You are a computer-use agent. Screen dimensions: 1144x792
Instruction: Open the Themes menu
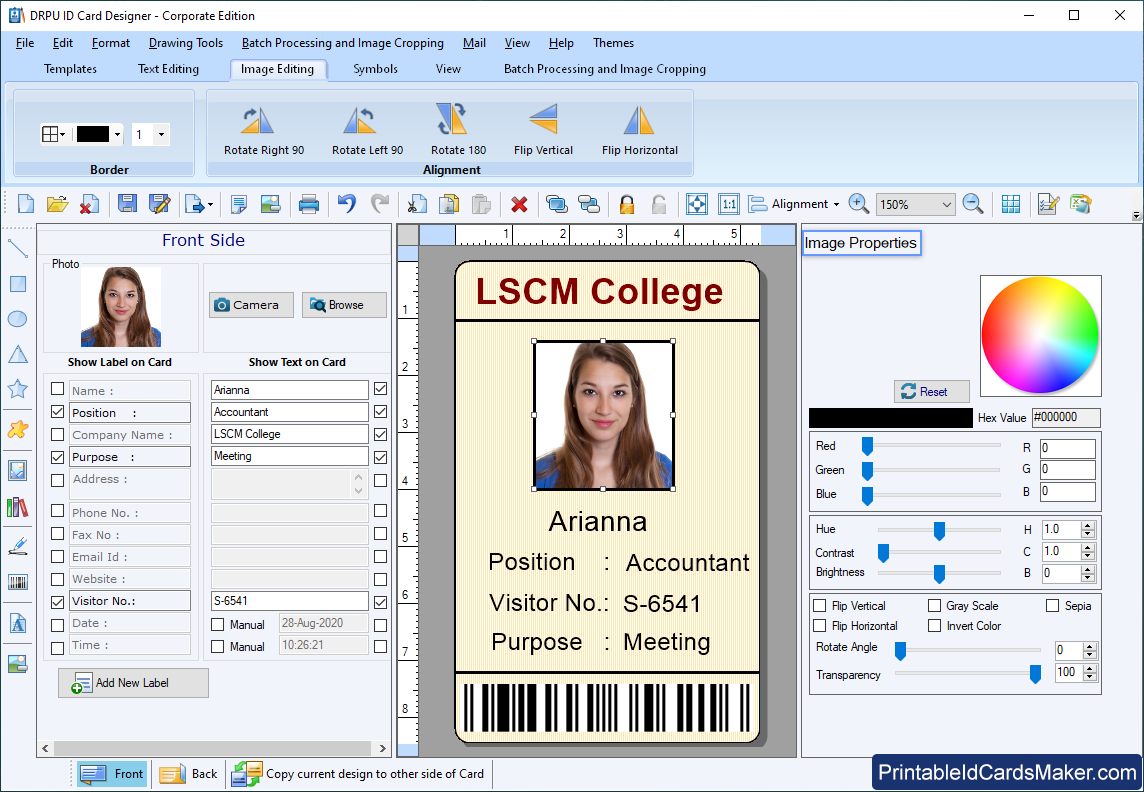click(x=613, y=43)
